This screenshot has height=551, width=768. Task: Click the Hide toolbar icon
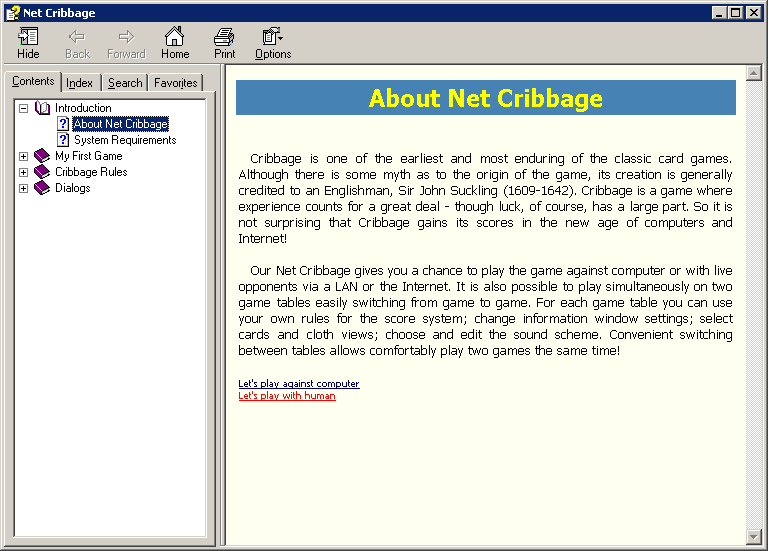point(28,43)
